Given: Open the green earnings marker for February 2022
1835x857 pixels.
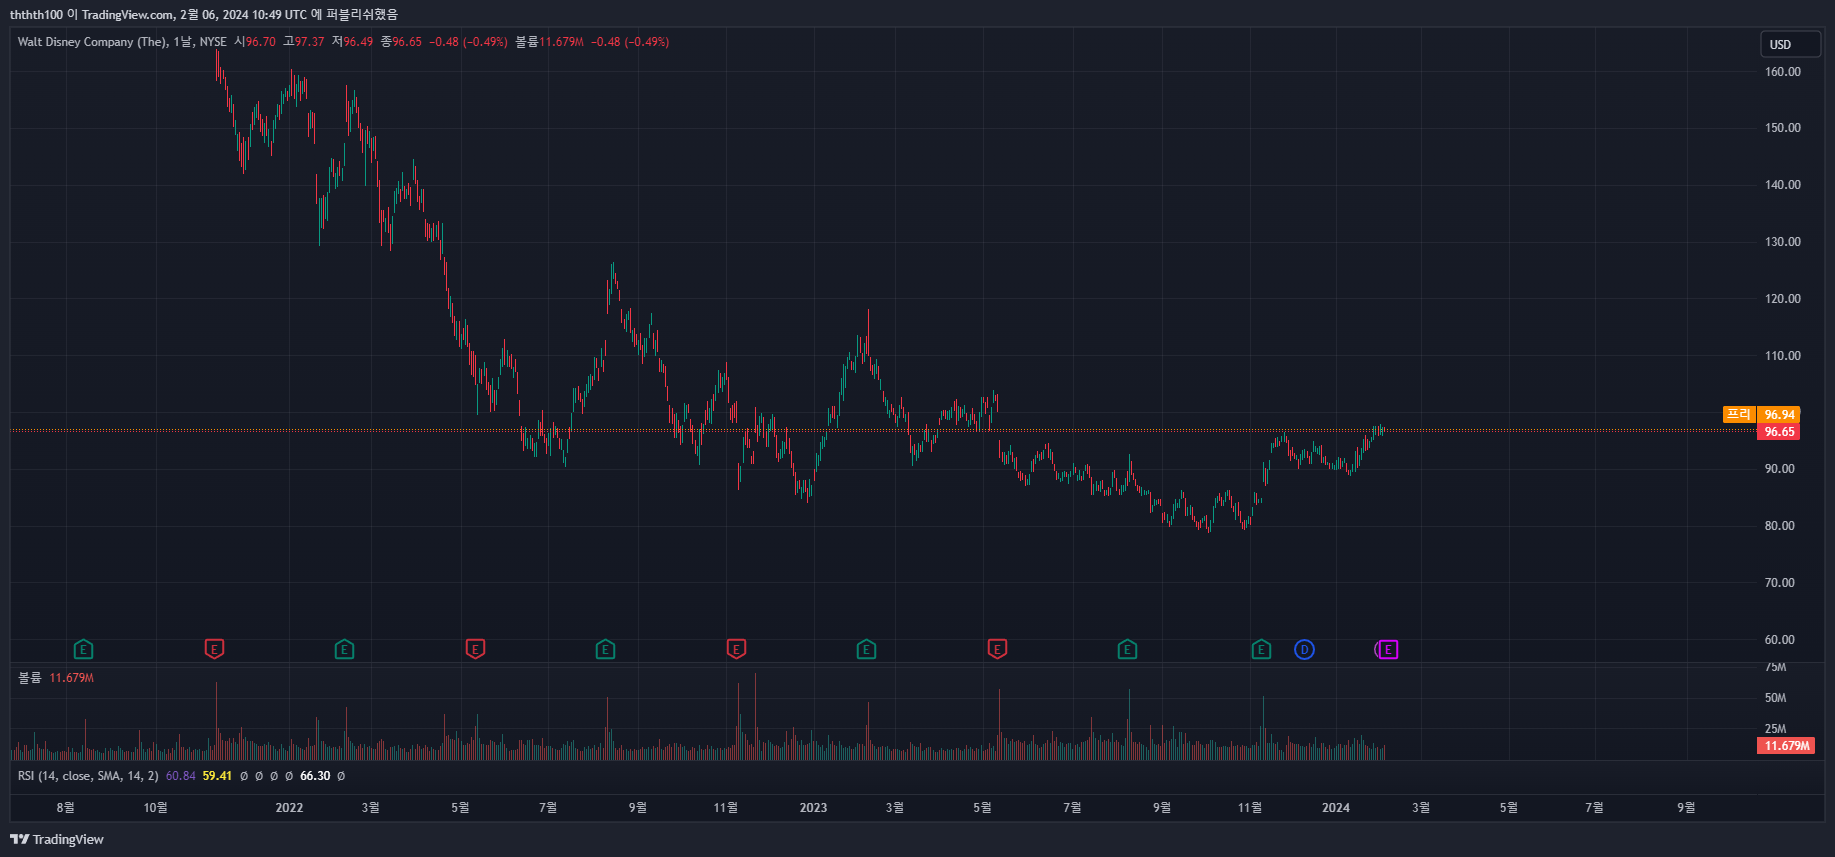Looking at the screenshot, I should point(345,650).
